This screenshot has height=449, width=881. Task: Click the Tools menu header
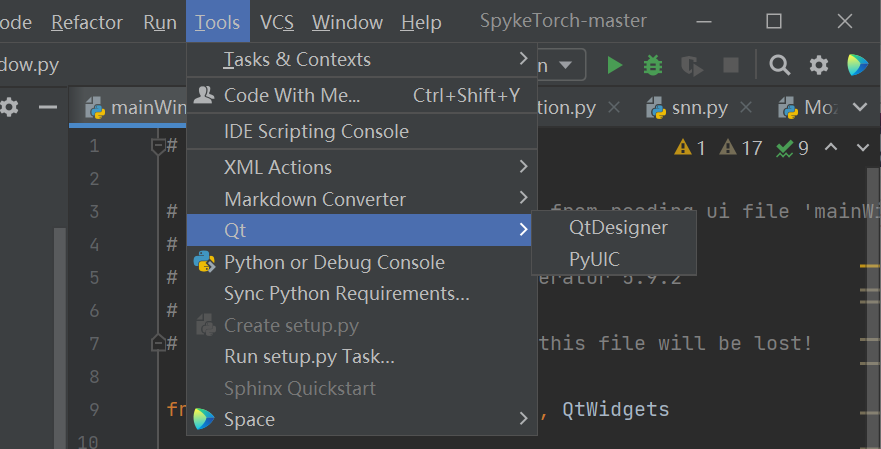click(217, 22)
